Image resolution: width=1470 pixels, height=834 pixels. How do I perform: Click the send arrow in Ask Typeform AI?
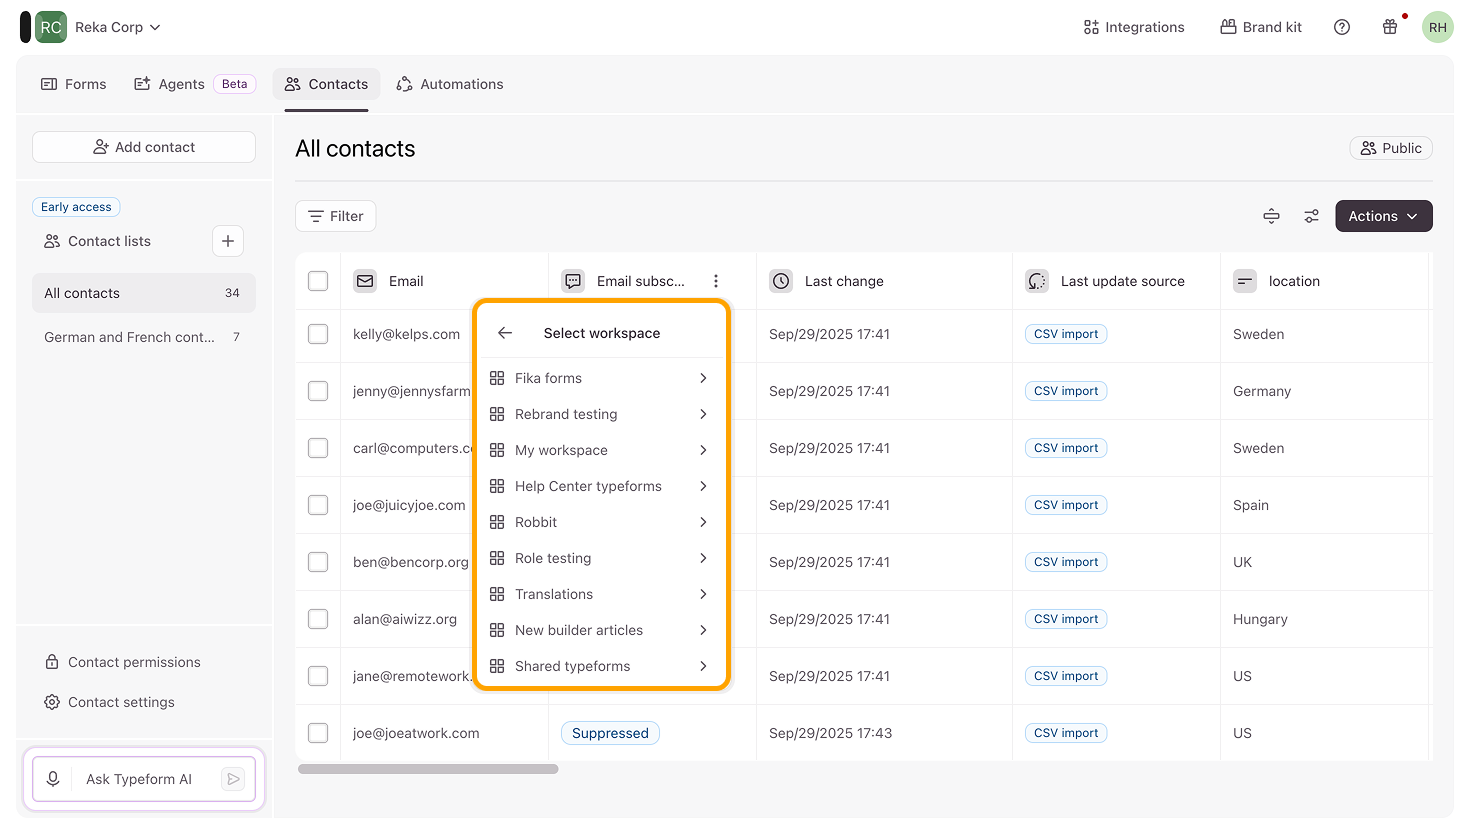pyautogui.click(x=233, y=779)
